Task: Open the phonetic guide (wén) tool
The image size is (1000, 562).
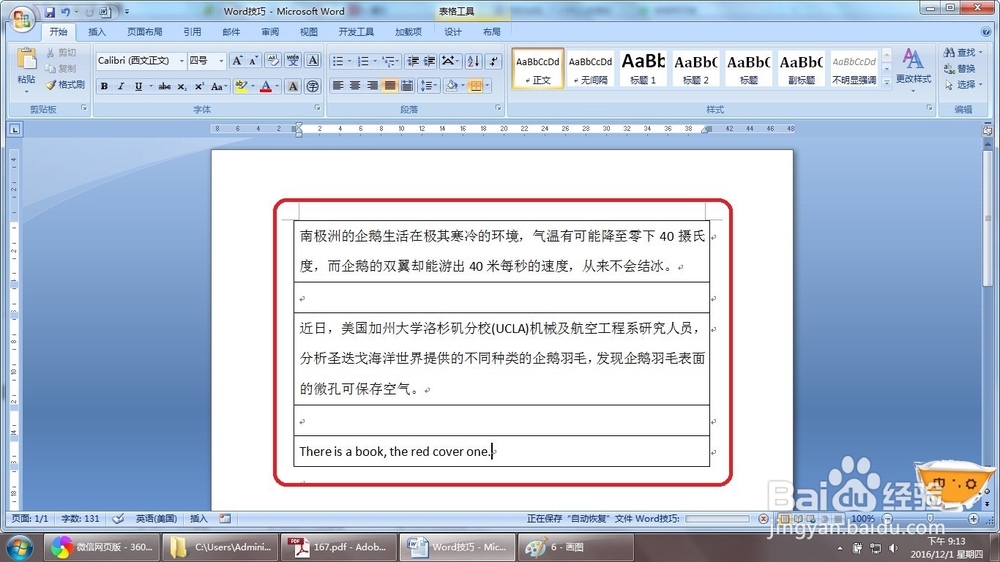Action: (x=293, y=61)
